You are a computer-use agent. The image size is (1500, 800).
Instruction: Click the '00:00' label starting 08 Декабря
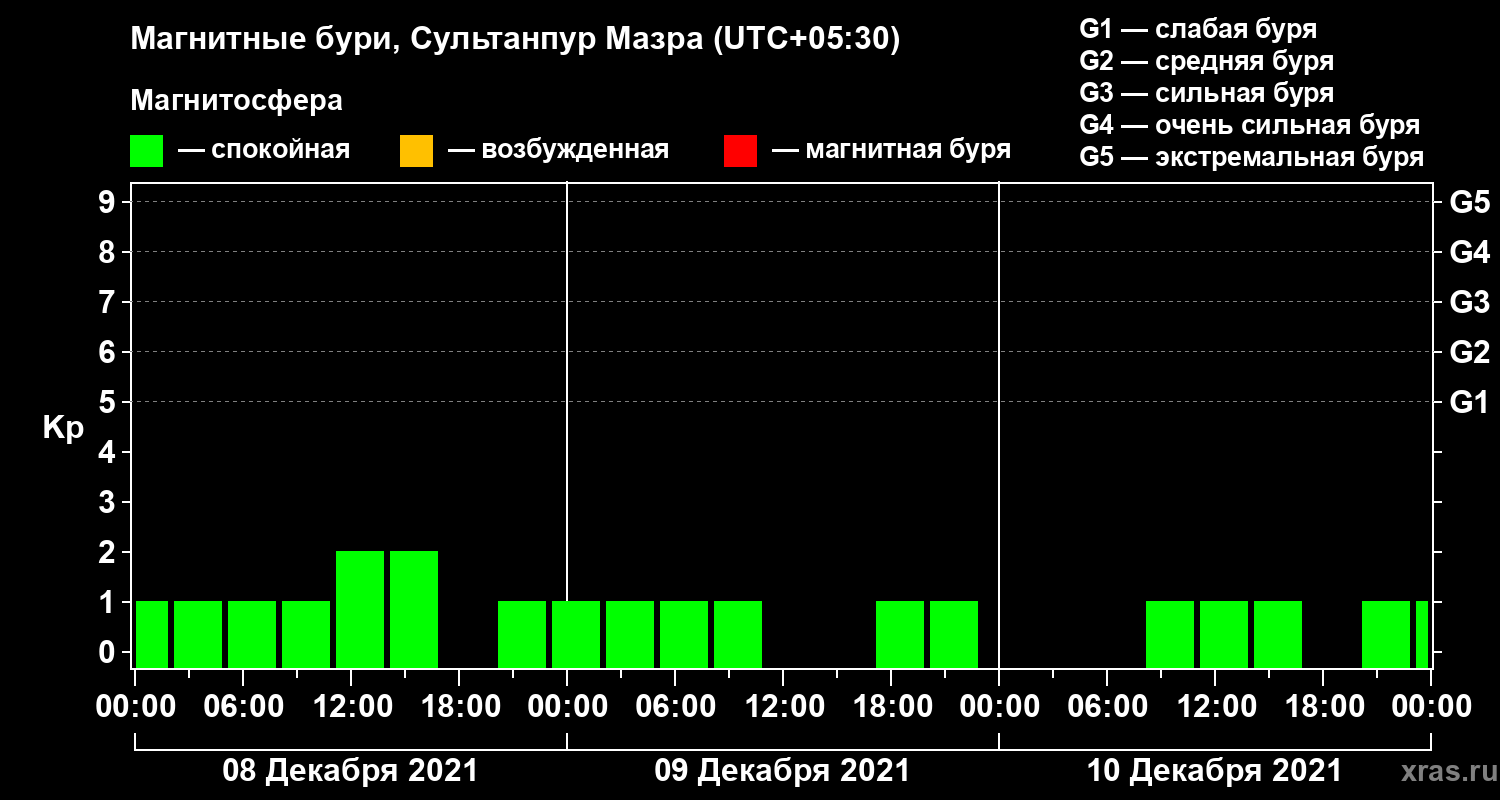click(x=135, y=706)
